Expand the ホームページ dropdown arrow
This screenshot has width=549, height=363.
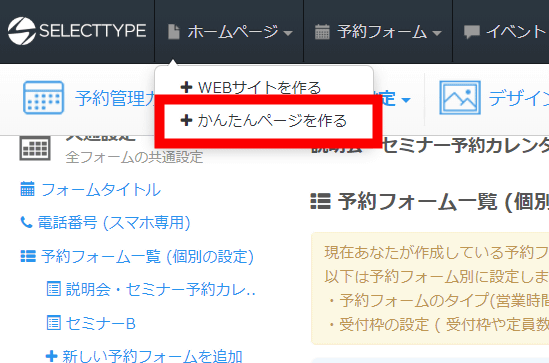click(x=288, y=33)
